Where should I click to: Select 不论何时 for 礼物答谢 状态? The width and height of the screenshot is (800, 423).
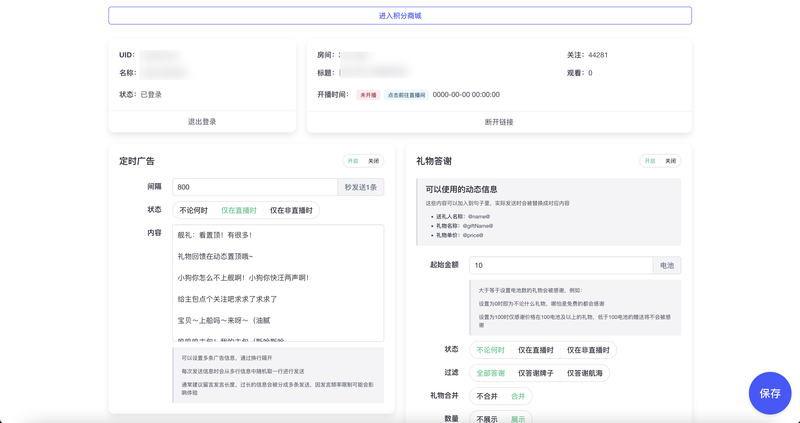490,350
